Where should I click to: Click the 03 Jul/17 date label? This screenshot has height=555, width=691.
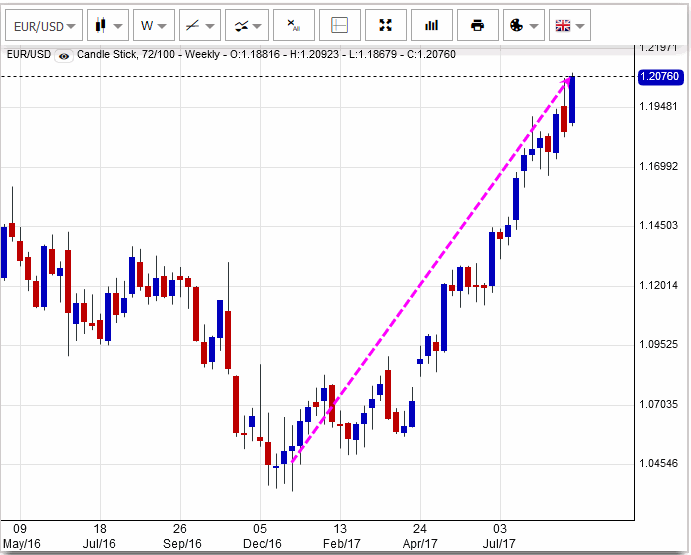(x=500, y=536)
